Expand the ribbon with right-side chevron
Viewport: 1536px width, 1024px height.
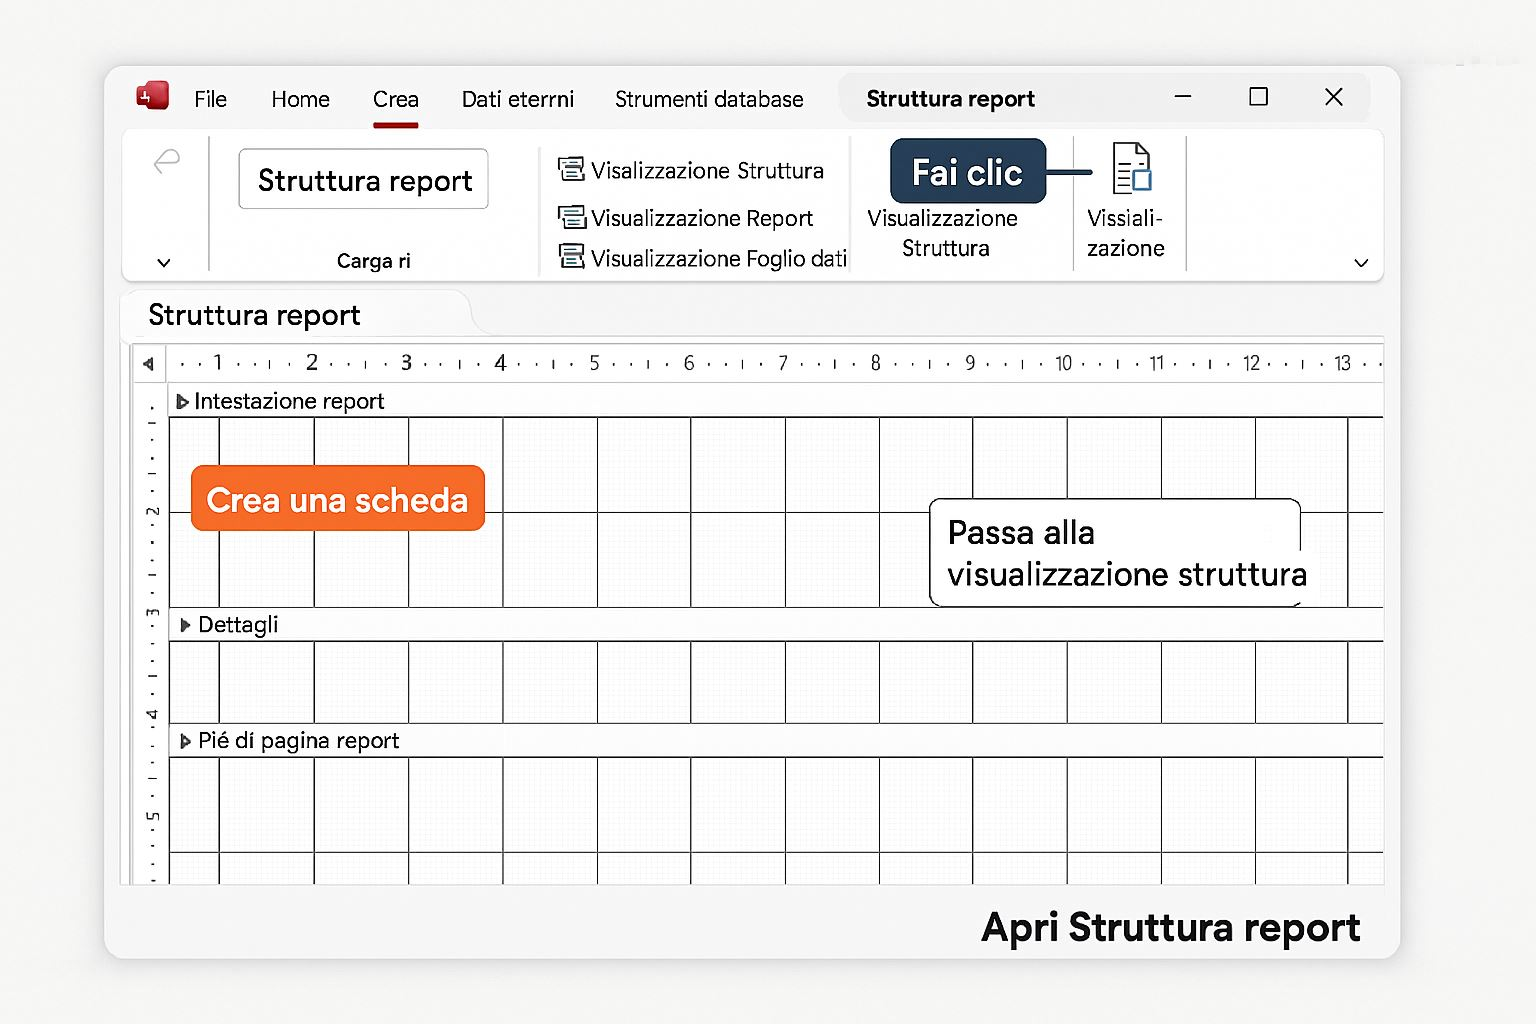point(1360,263)
